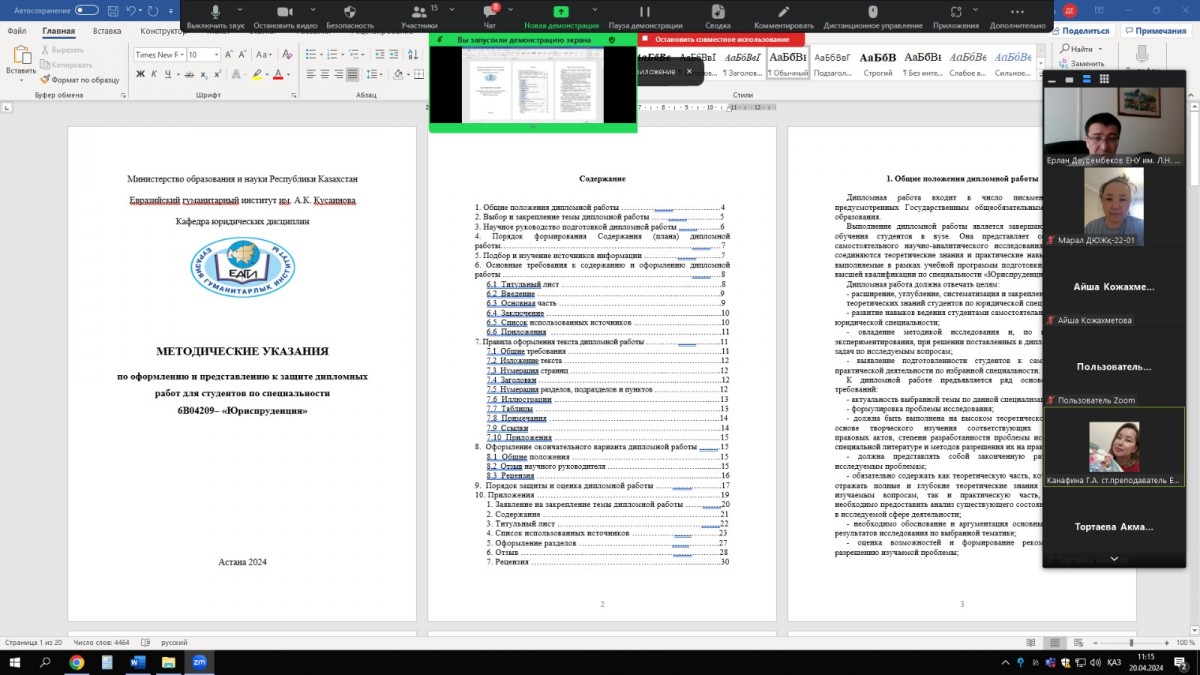Open the font size dropdown
Image resolution: width=1200 pixels, height=675 pixels.
coord(218,55)
